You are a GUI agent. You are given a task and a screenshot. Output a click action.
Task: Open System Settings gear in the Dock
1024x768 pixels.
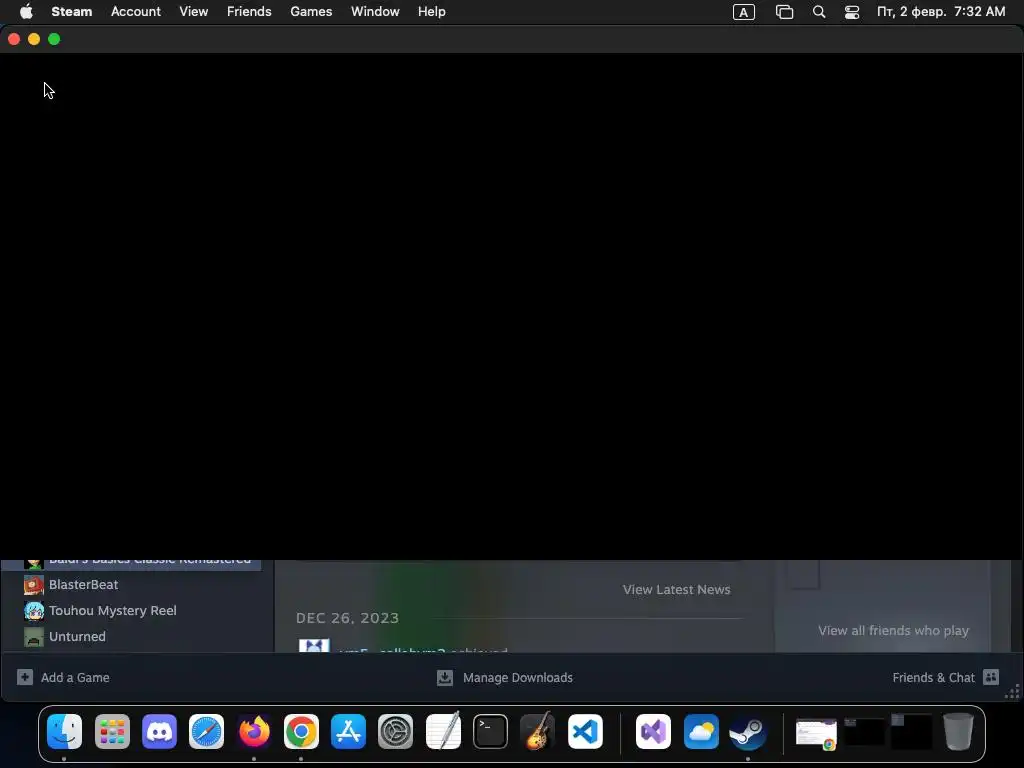pyautogui.click(x=396, y=731)
